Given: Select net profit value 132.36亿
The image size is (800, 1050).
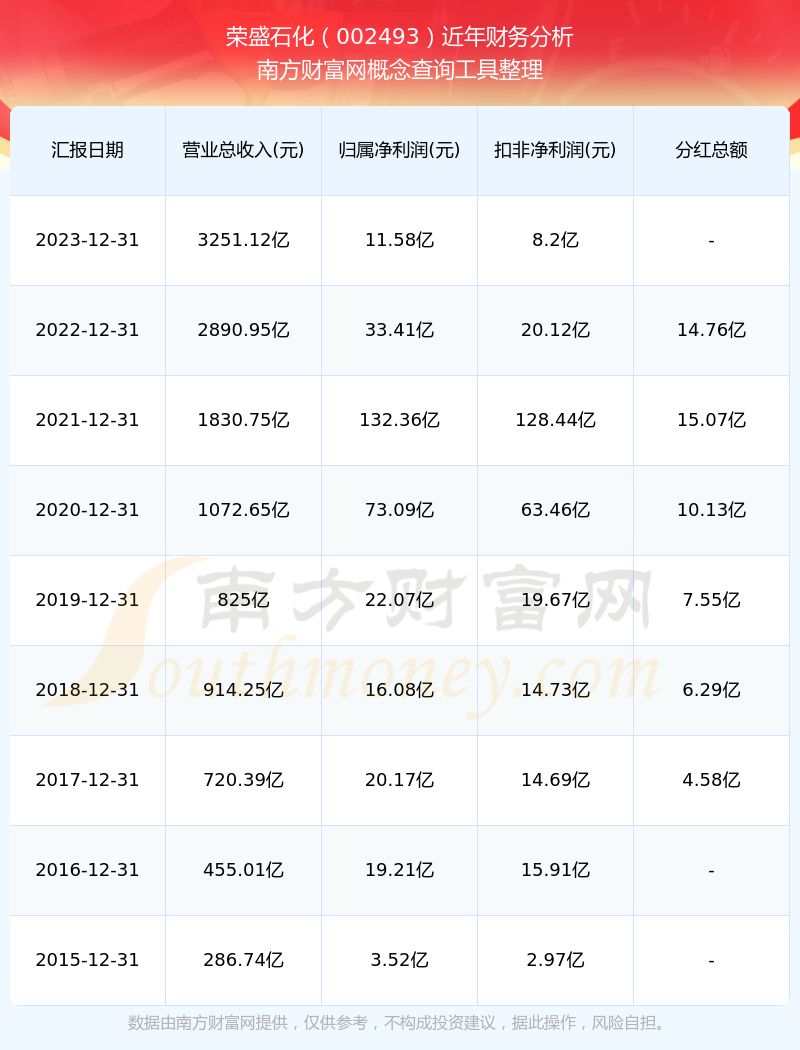Looking at the screenshot, I should tap(400, 420).
